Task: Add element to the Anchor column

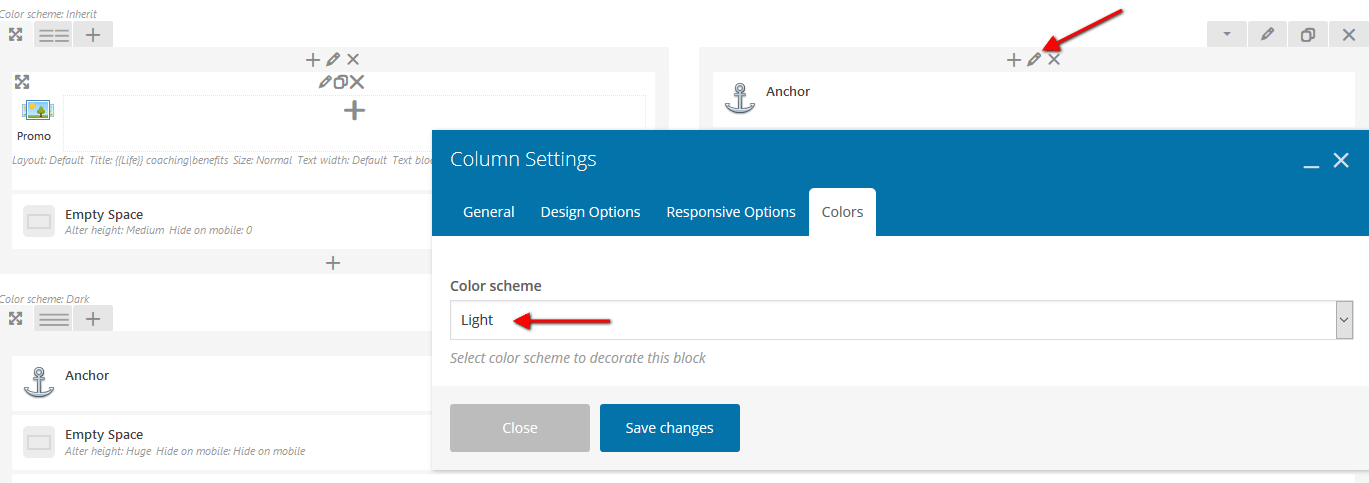Action: (x=1013, y=60)
